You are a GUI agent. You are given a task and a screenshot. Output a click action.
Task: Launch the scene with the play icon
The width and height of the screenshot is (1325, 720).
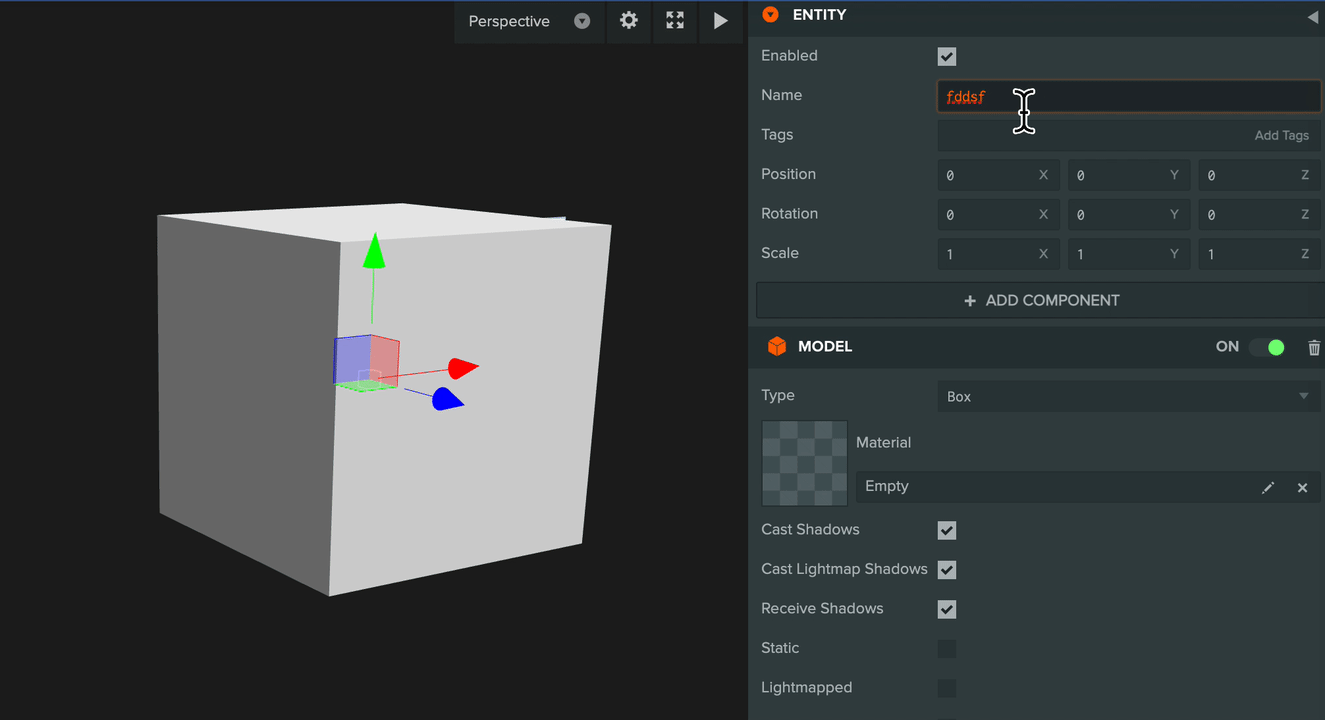(x=720, y=21)
